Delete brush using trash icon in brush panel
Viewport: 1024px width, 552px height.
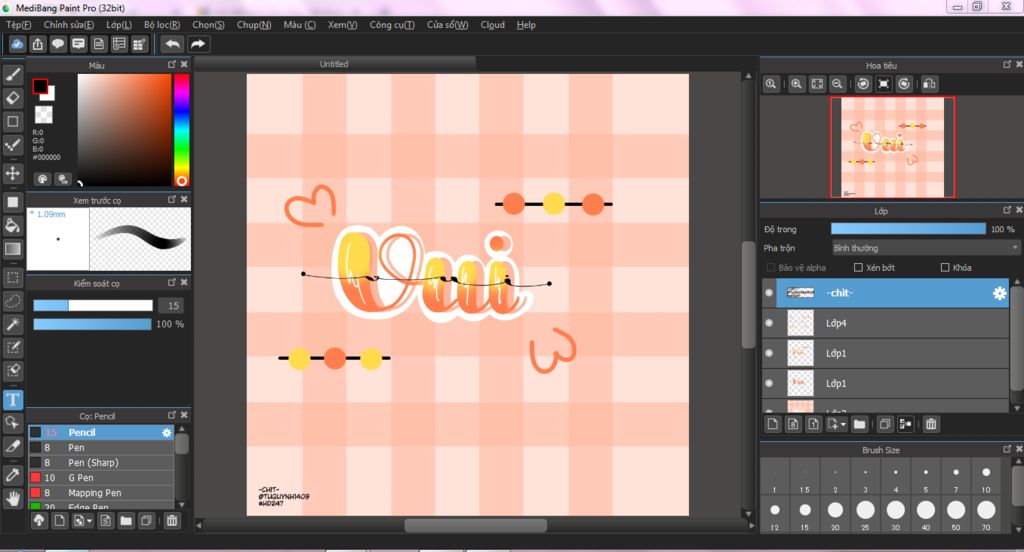pos(172,521)
